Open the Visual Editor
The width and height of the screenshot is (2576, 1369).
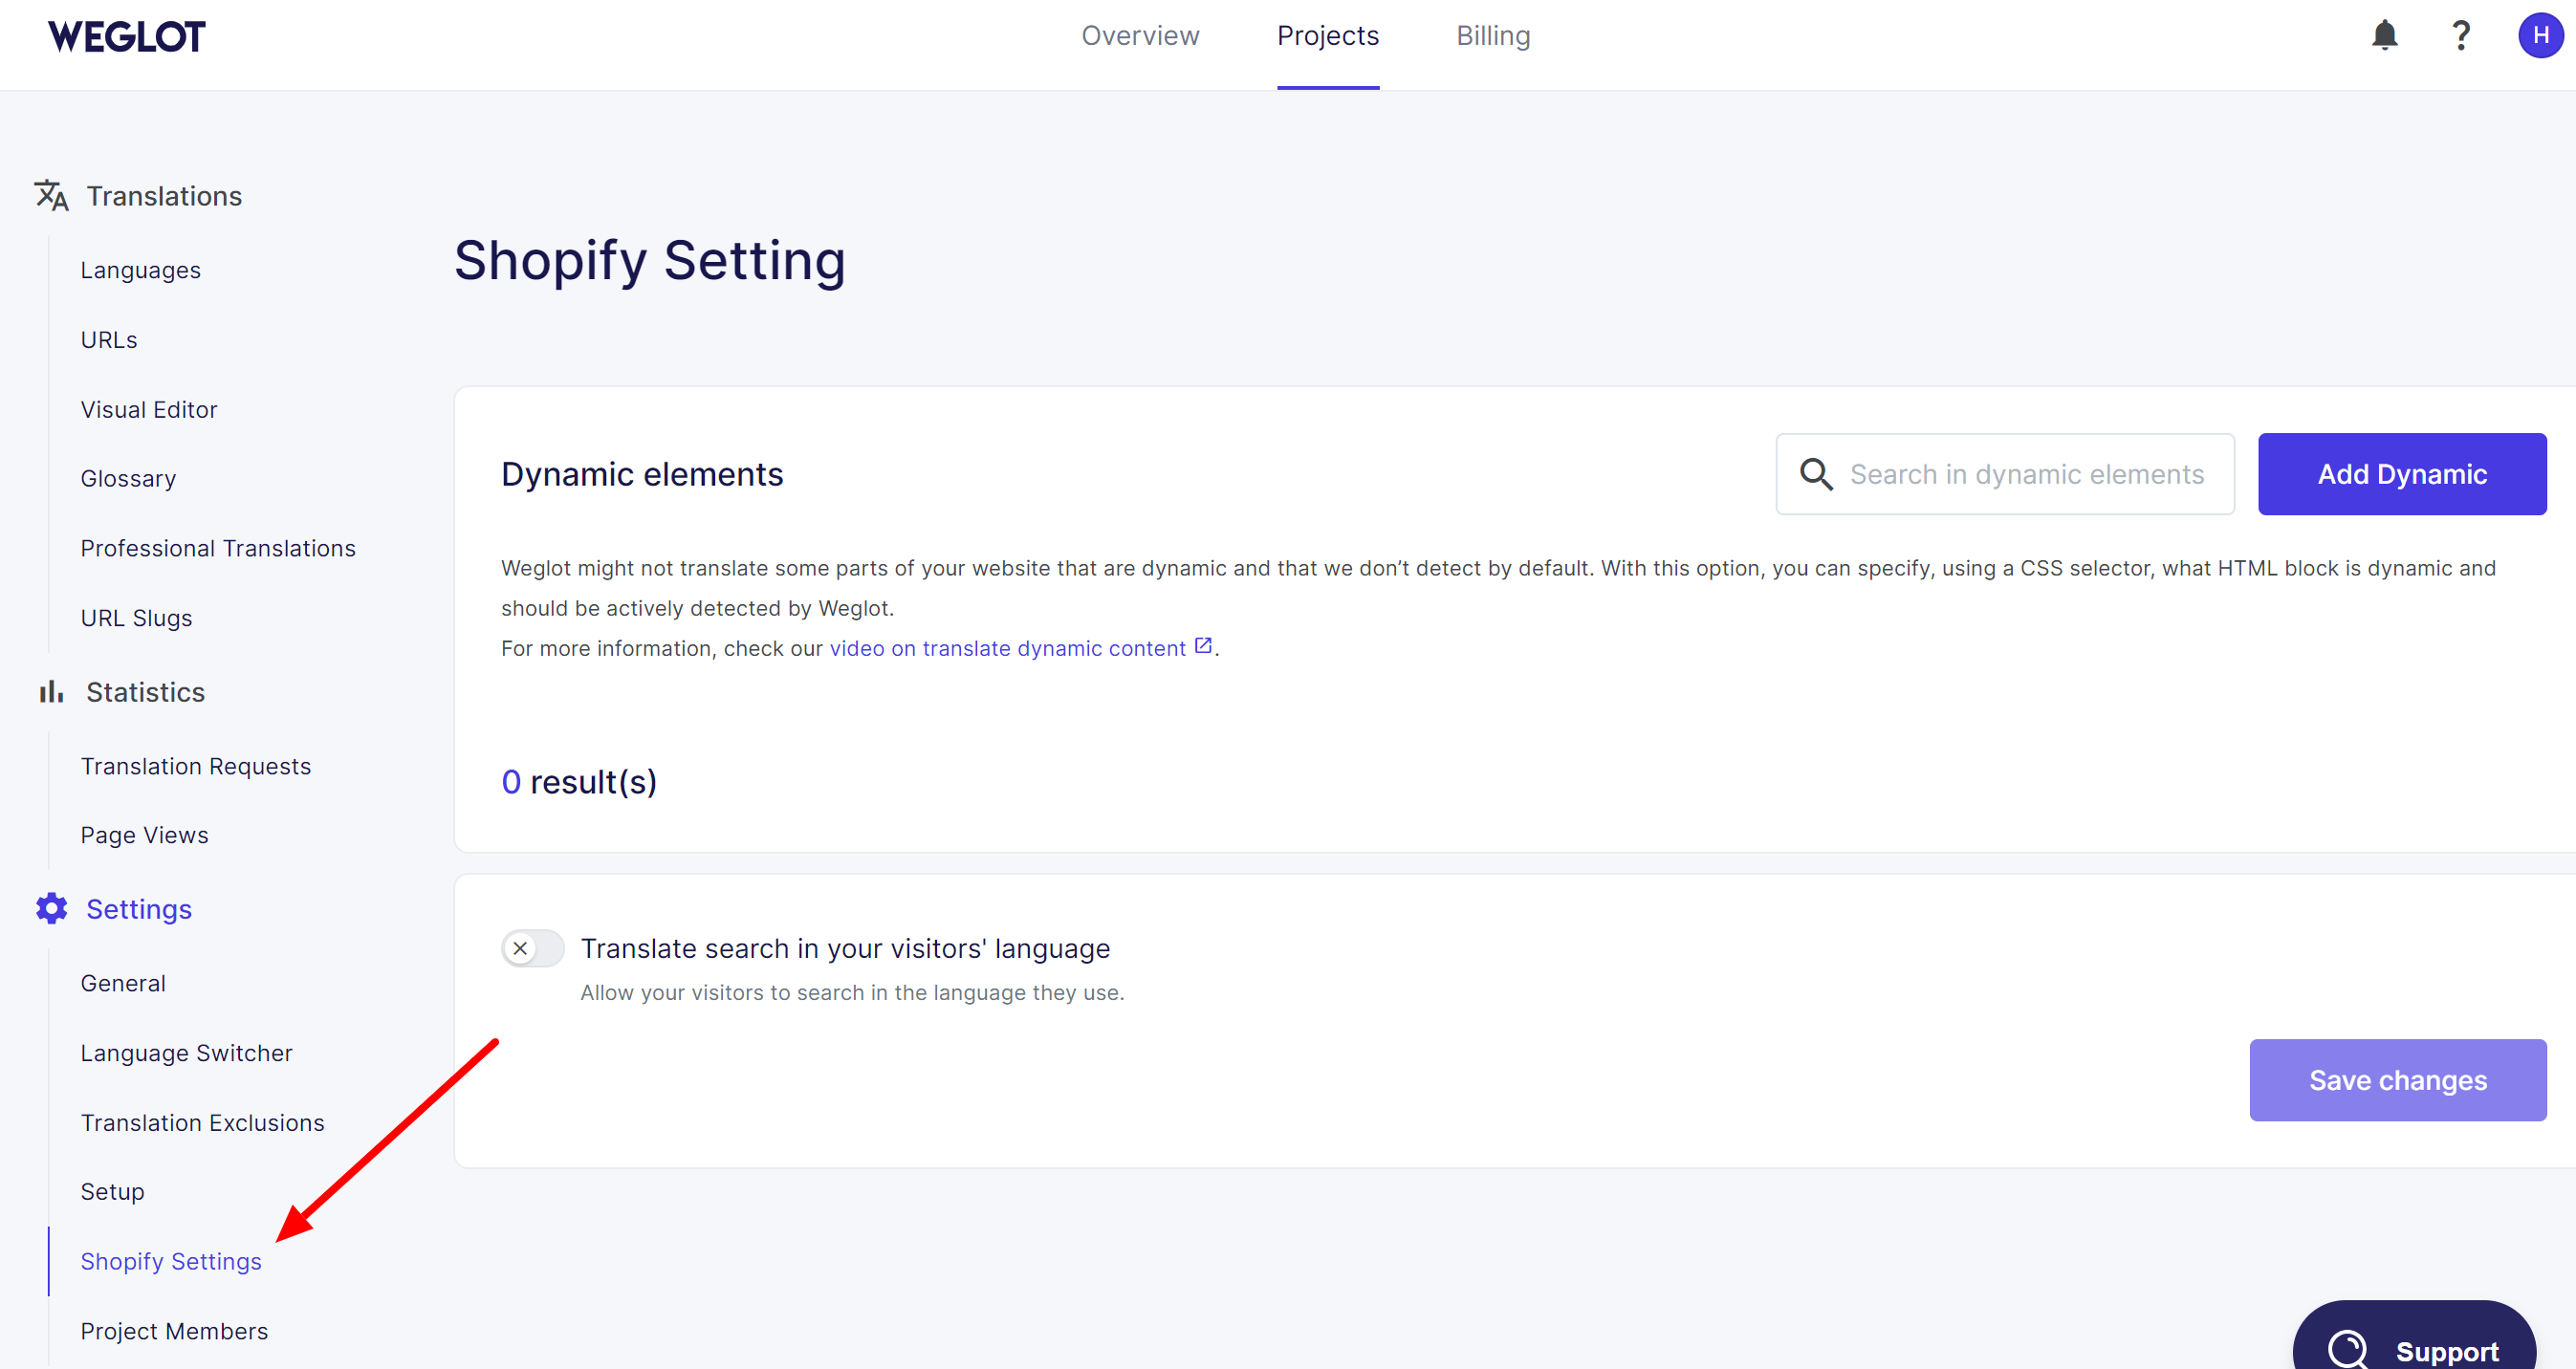pyautogui.click(x=149, y=409)
